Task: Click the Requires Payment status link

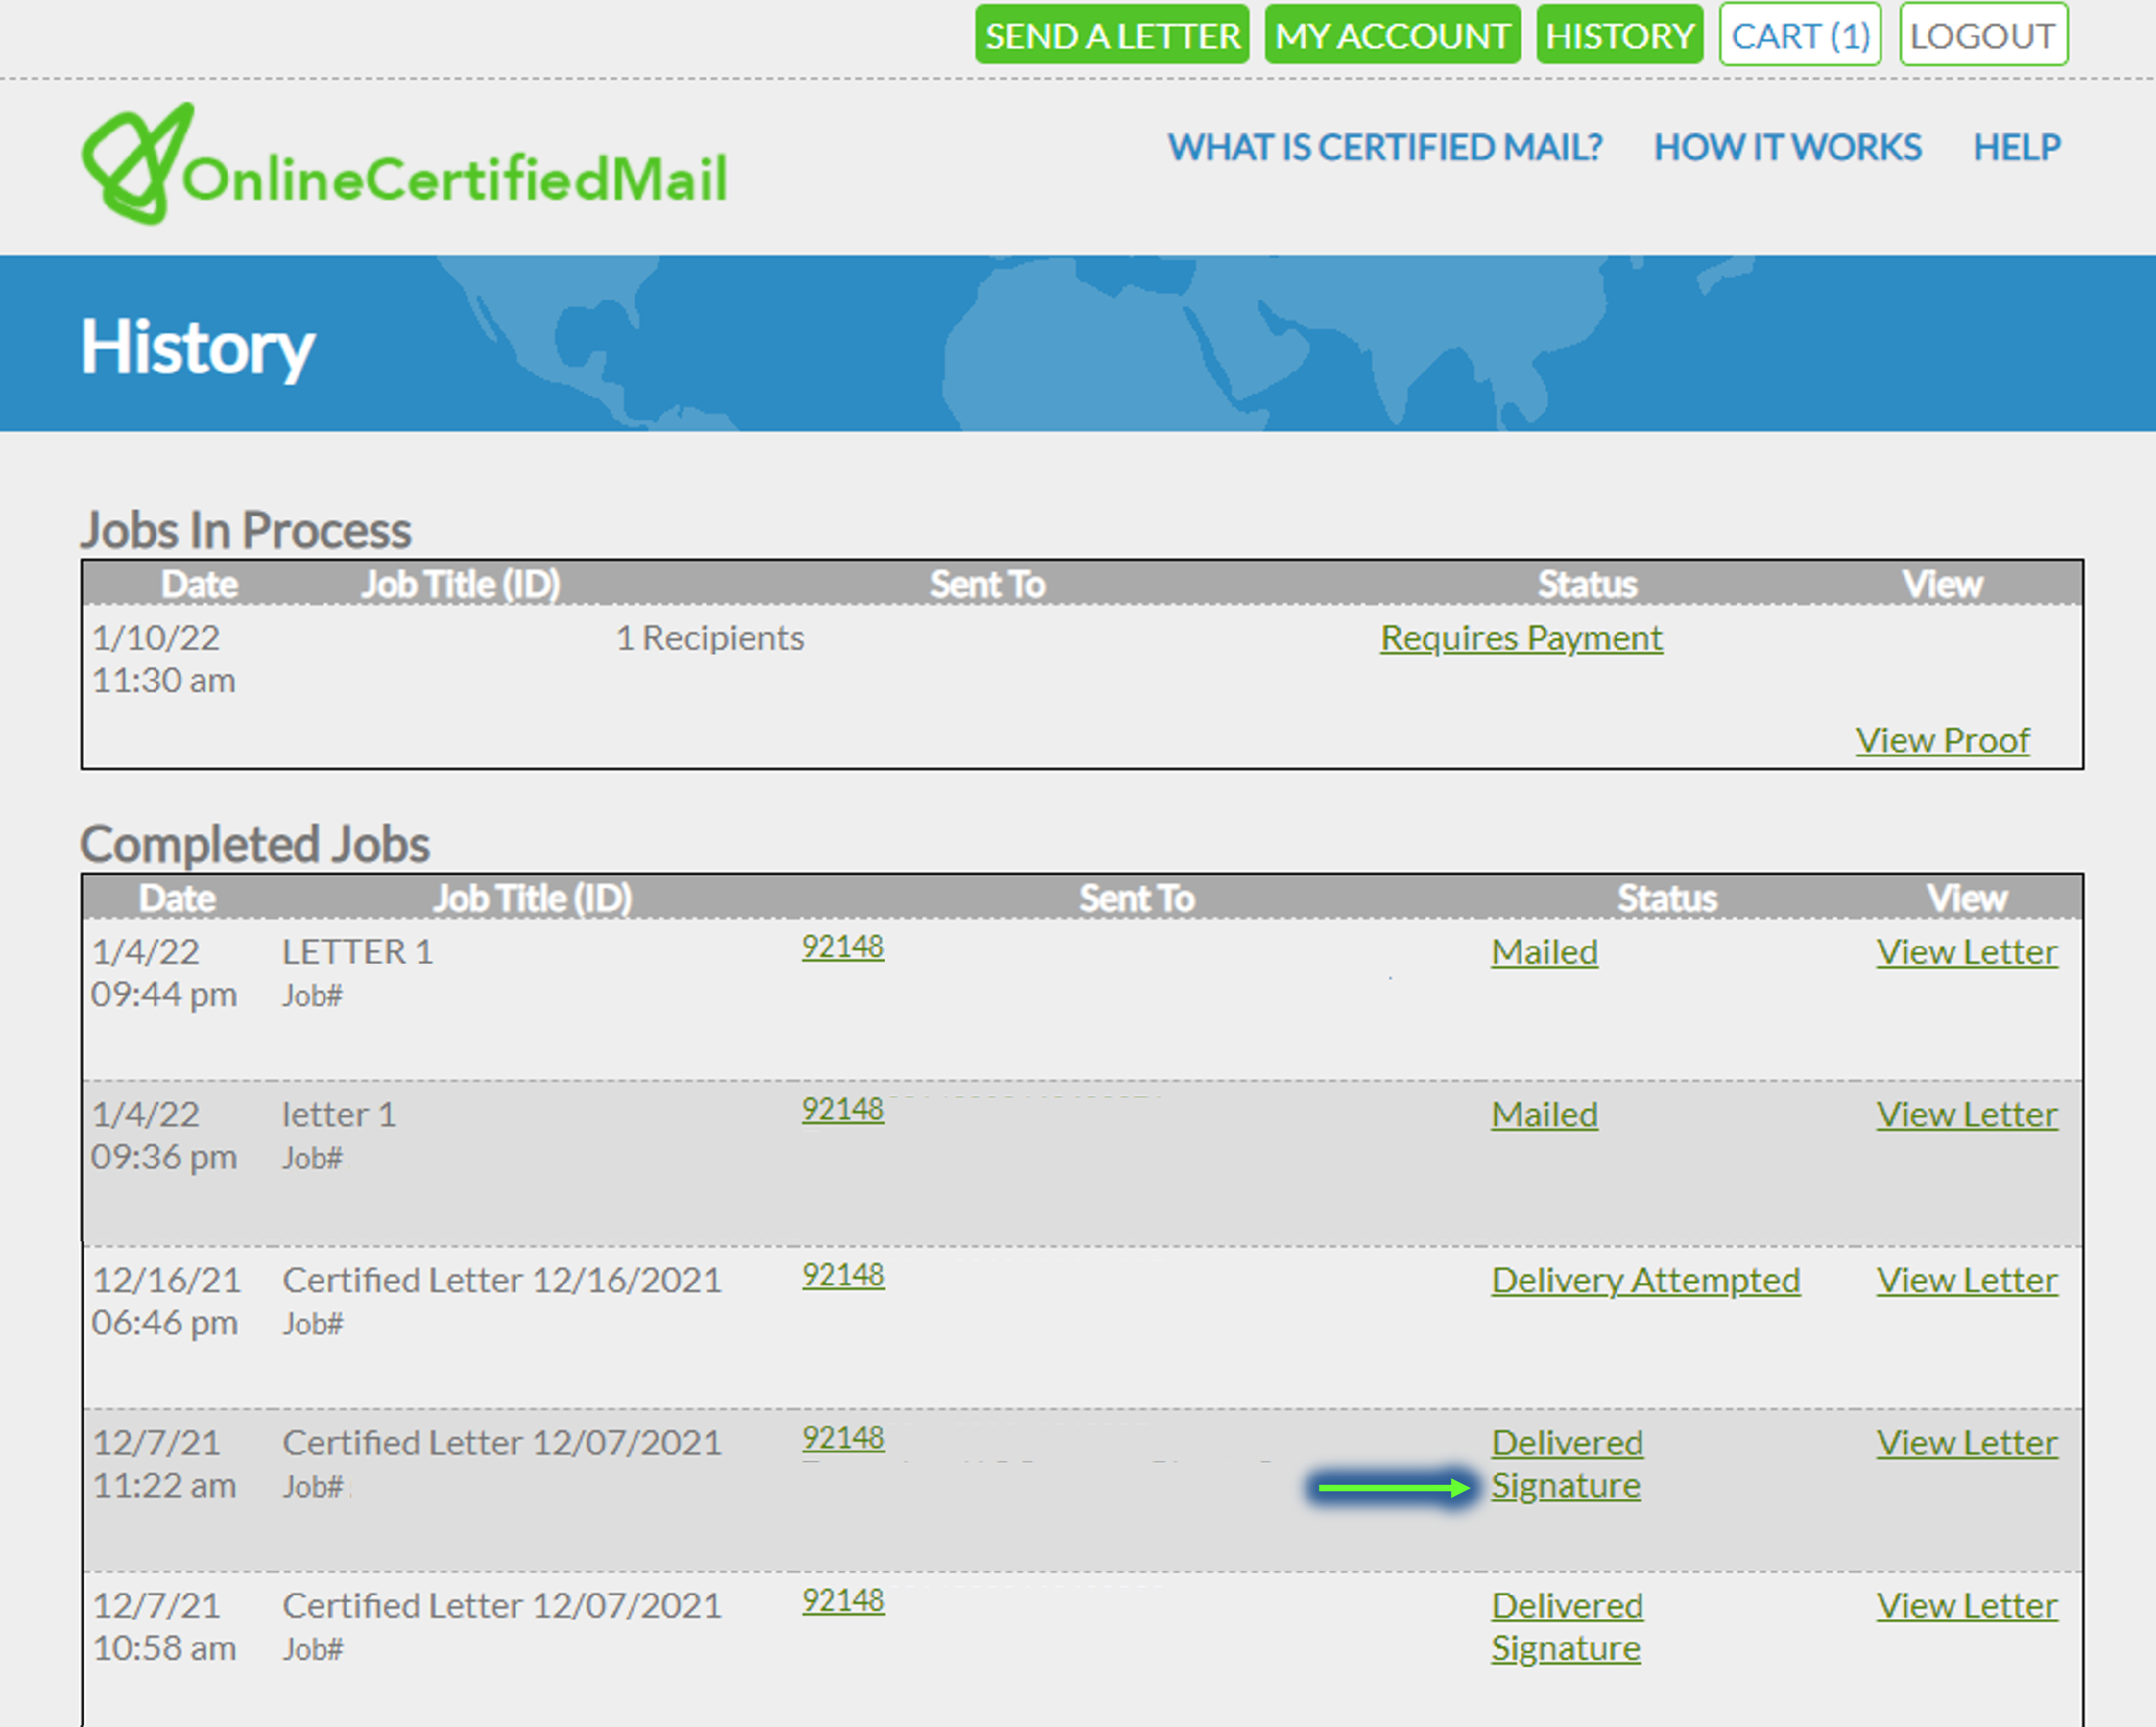Action: pyautogui.click(x=1520, y=638)
